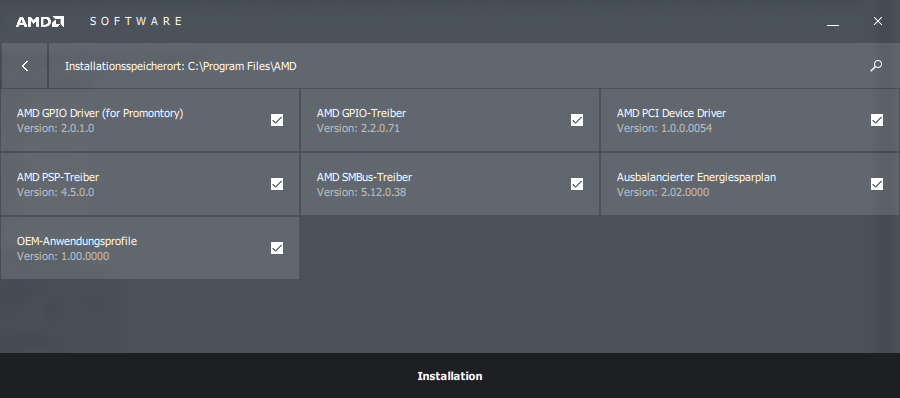Viewport: 900px width, 398px height.
Task: Close the AMD Software installer
Action: (878, 21)
